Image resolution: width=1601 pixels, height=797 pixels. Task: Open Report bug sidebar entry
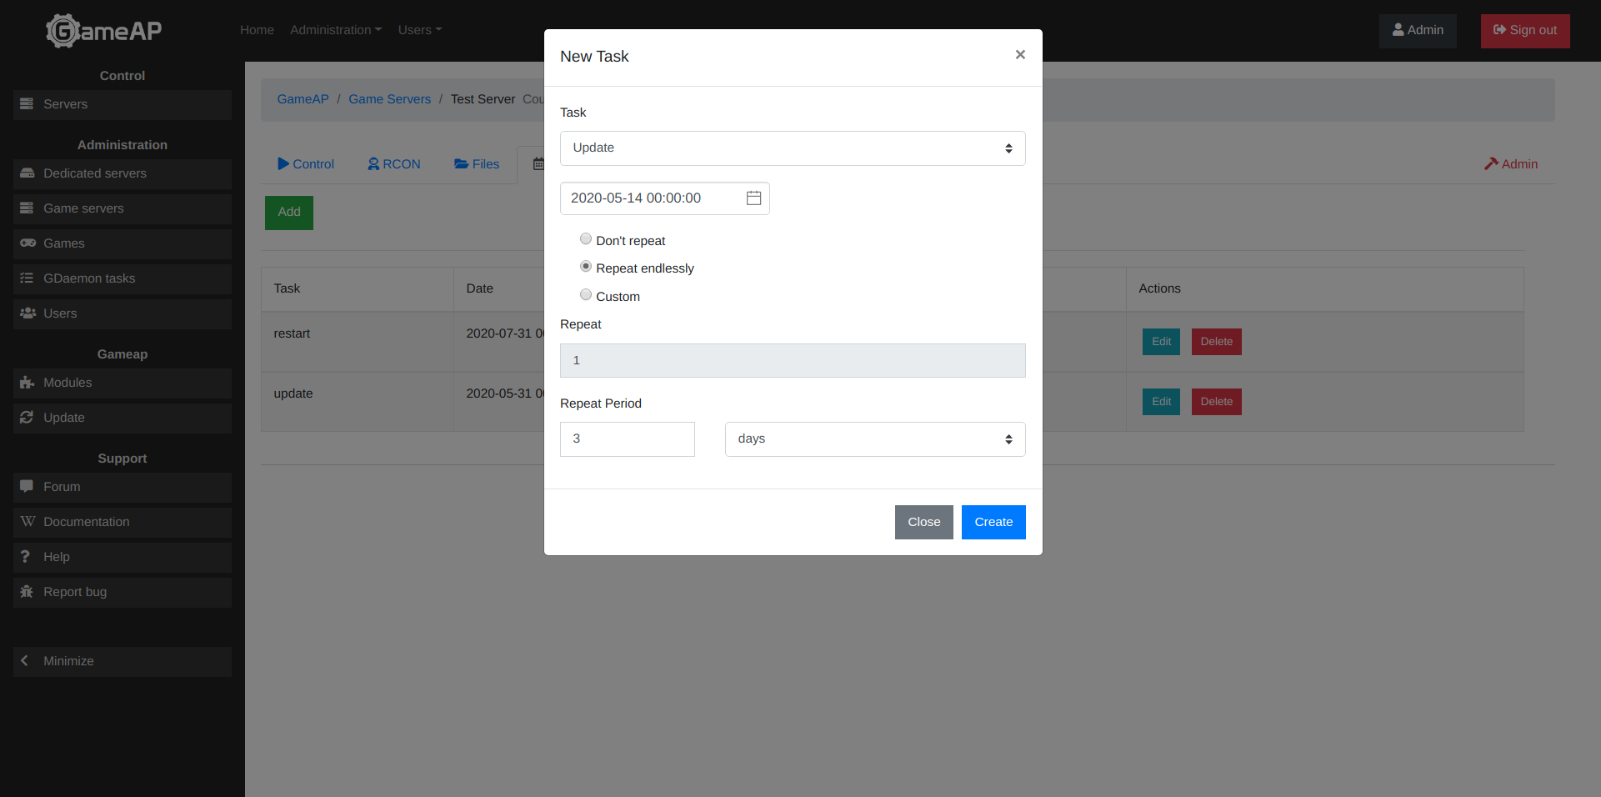coord(122,592)
